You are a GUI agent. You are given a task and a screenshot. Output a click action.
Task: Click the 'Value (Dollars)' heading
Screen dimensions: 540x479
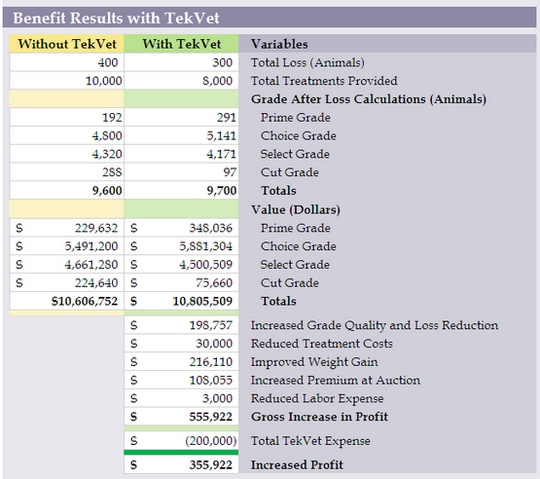[x=295, y=210]
